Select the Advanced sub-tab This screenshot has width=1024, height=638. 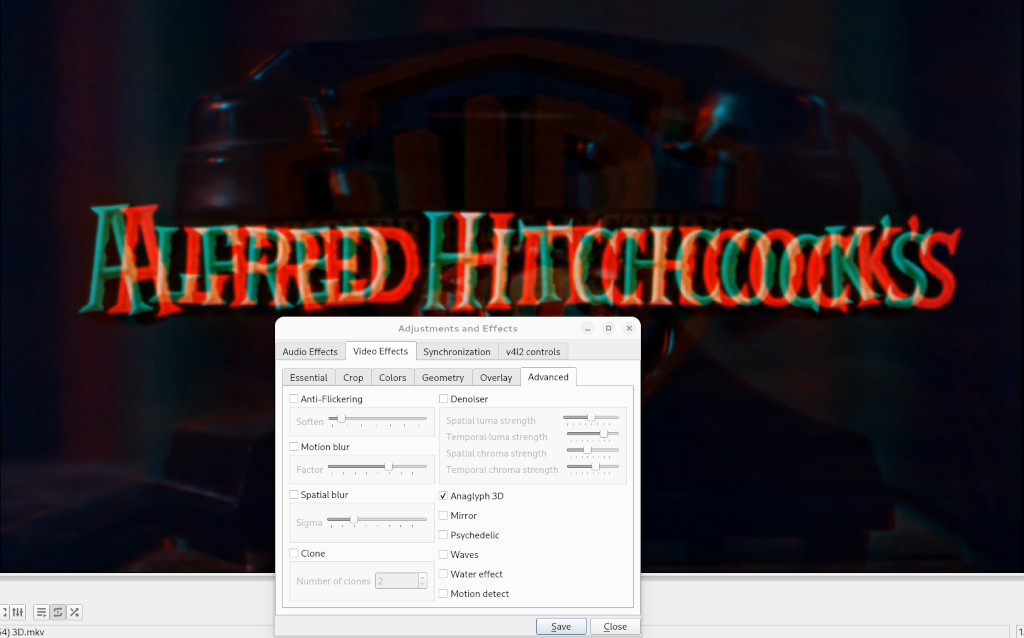(x=548, y=377)
